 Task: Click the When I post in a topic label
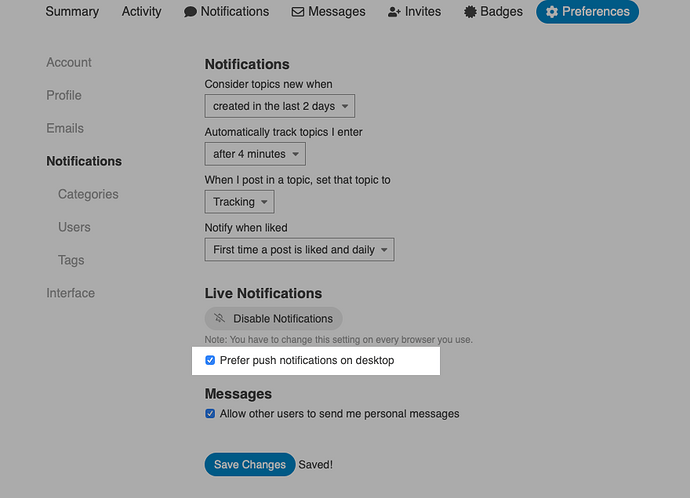297,180
